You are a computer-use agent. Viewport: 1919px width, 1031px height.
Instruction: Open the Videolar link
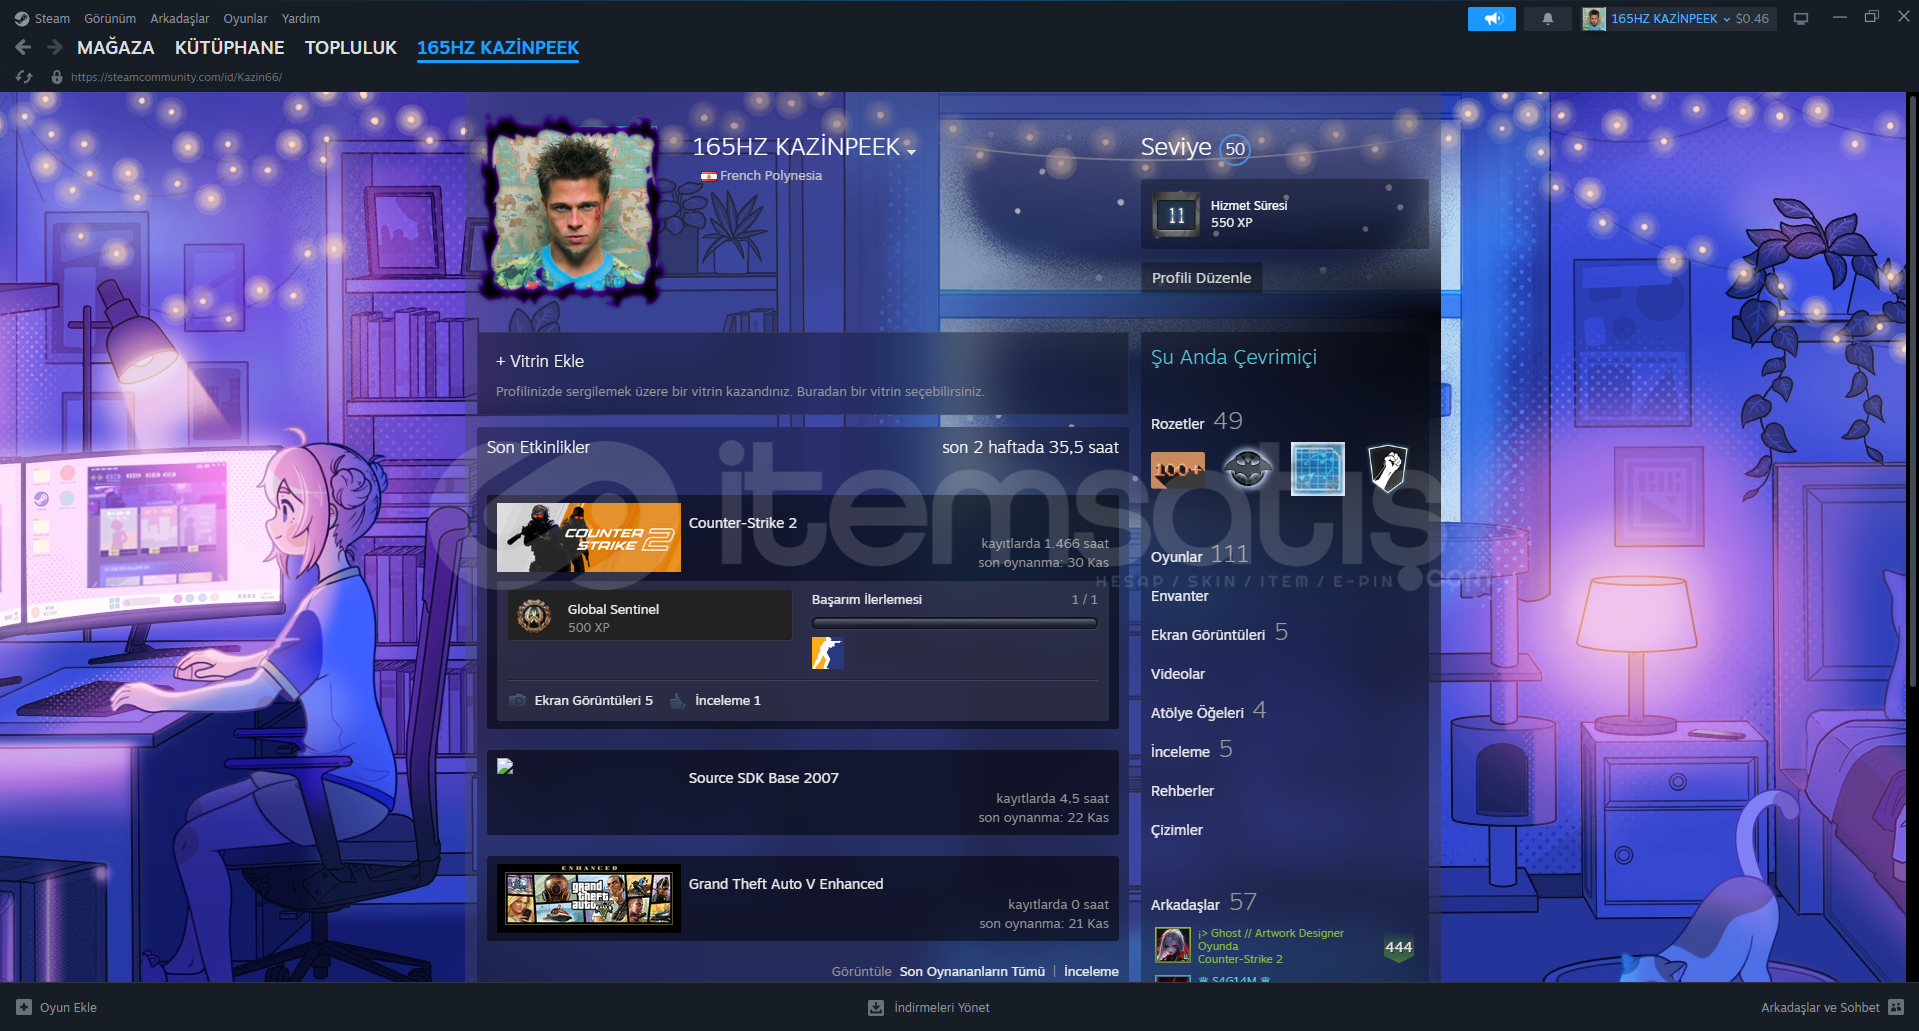(x=1178, y=674)
